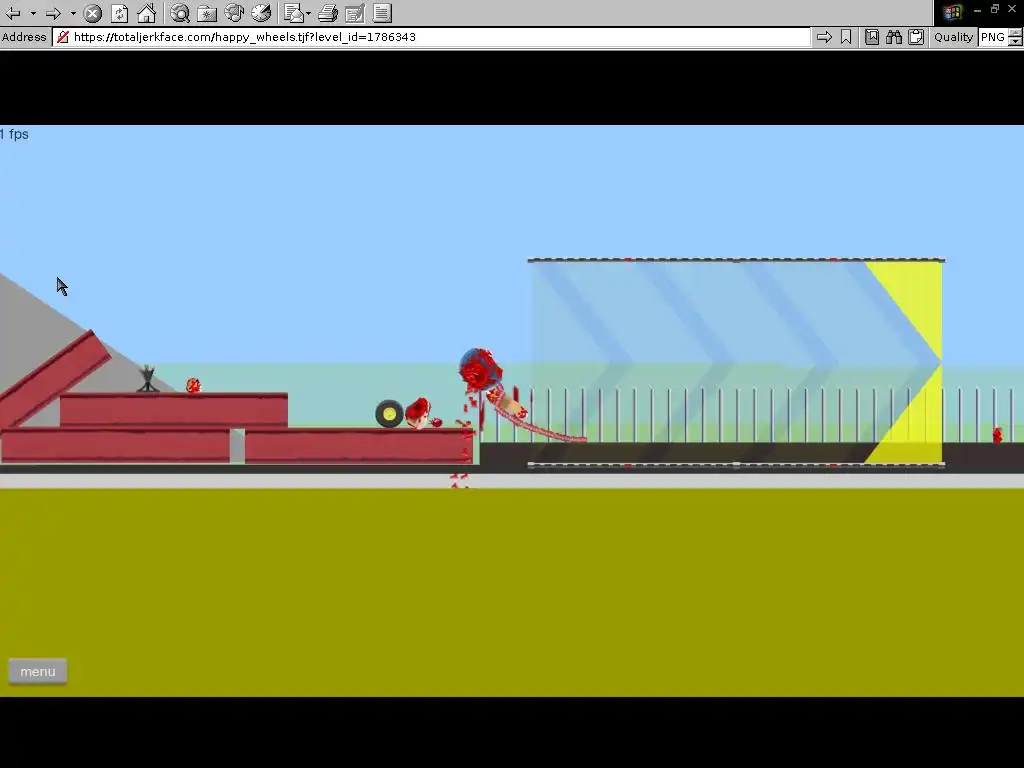Restore the window size button

tap(995, 9)
